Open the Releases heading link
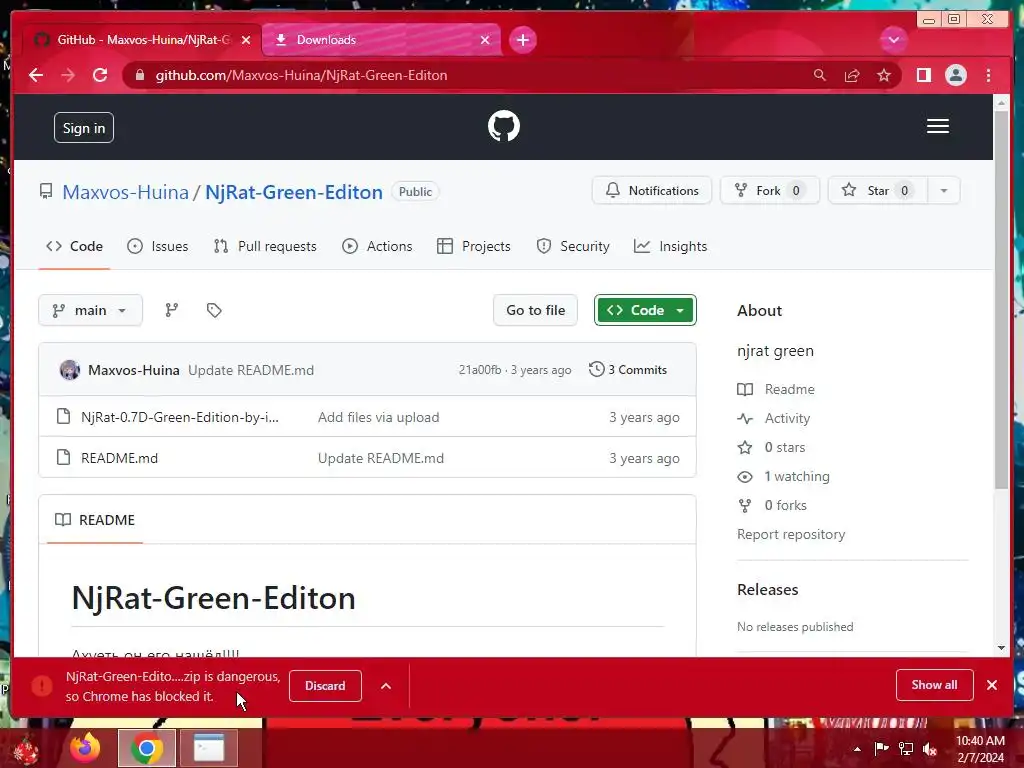 point(767,590)
